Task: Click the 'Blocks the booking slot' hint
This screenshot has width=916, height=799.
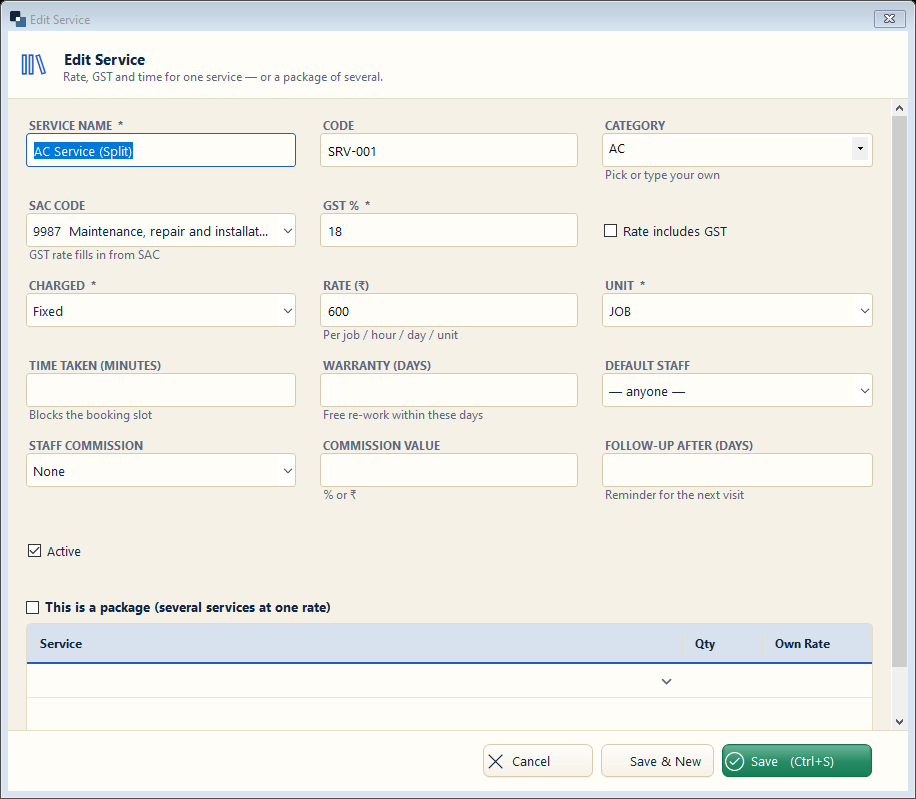Action: 91,415
